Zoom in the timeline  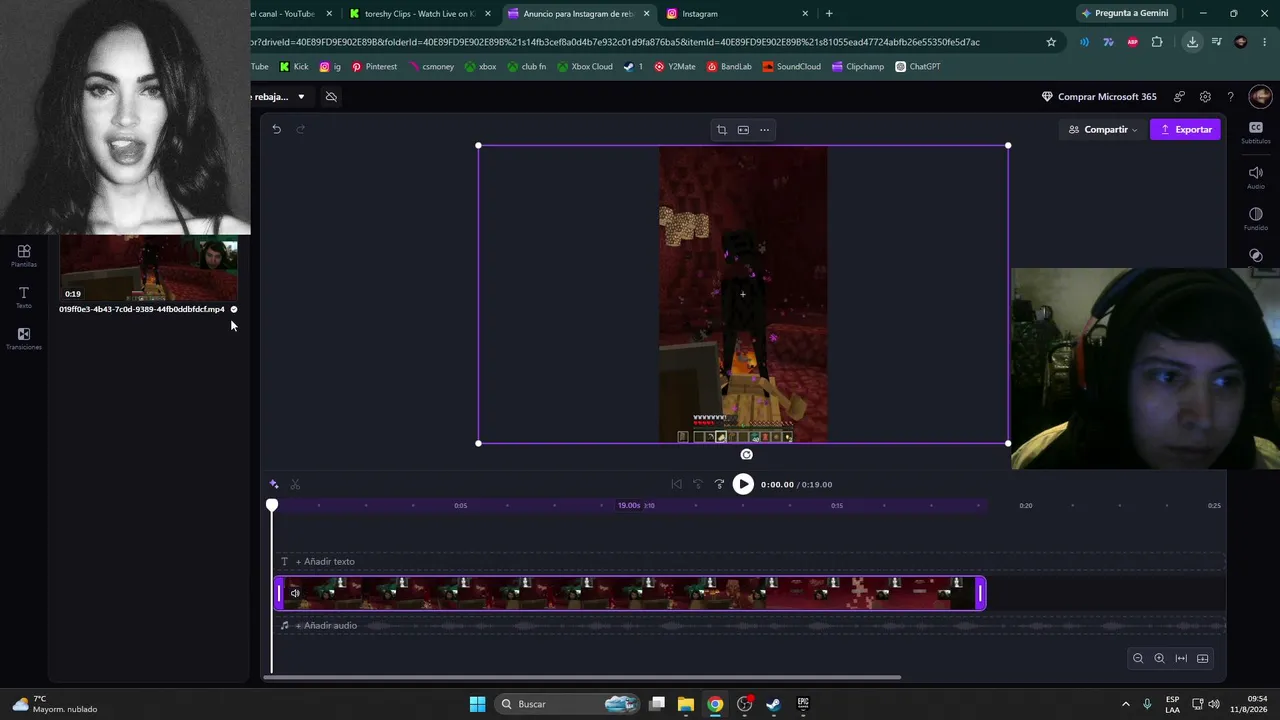(x=1159, y=658)
